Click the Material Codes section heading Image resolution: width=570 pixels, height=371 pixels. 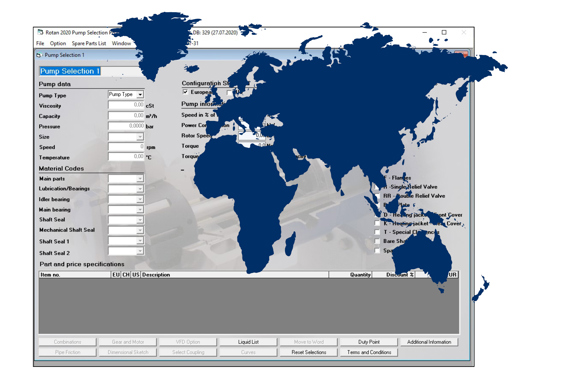tap(61, 168)
